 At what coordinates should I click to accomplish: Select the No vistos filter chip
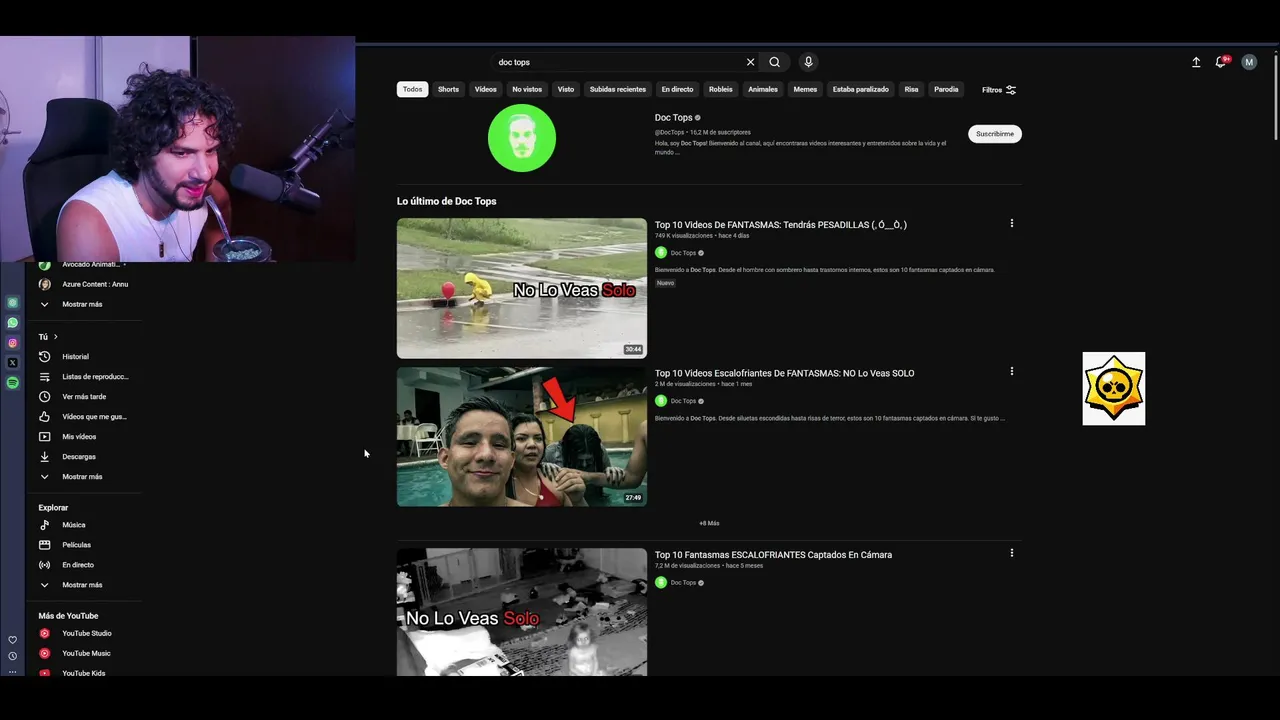tap(527, 90)
